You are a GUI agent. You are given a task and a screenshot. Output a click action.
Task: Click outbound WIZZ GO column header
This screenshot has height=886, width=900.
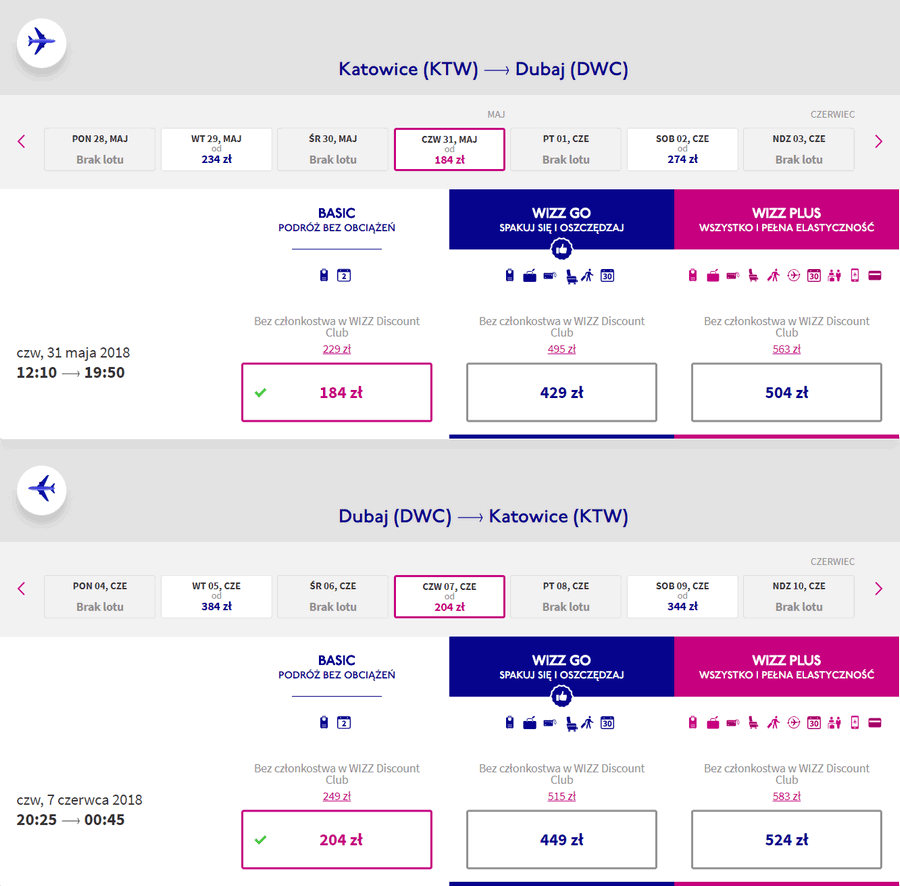(x=561, y=219)
